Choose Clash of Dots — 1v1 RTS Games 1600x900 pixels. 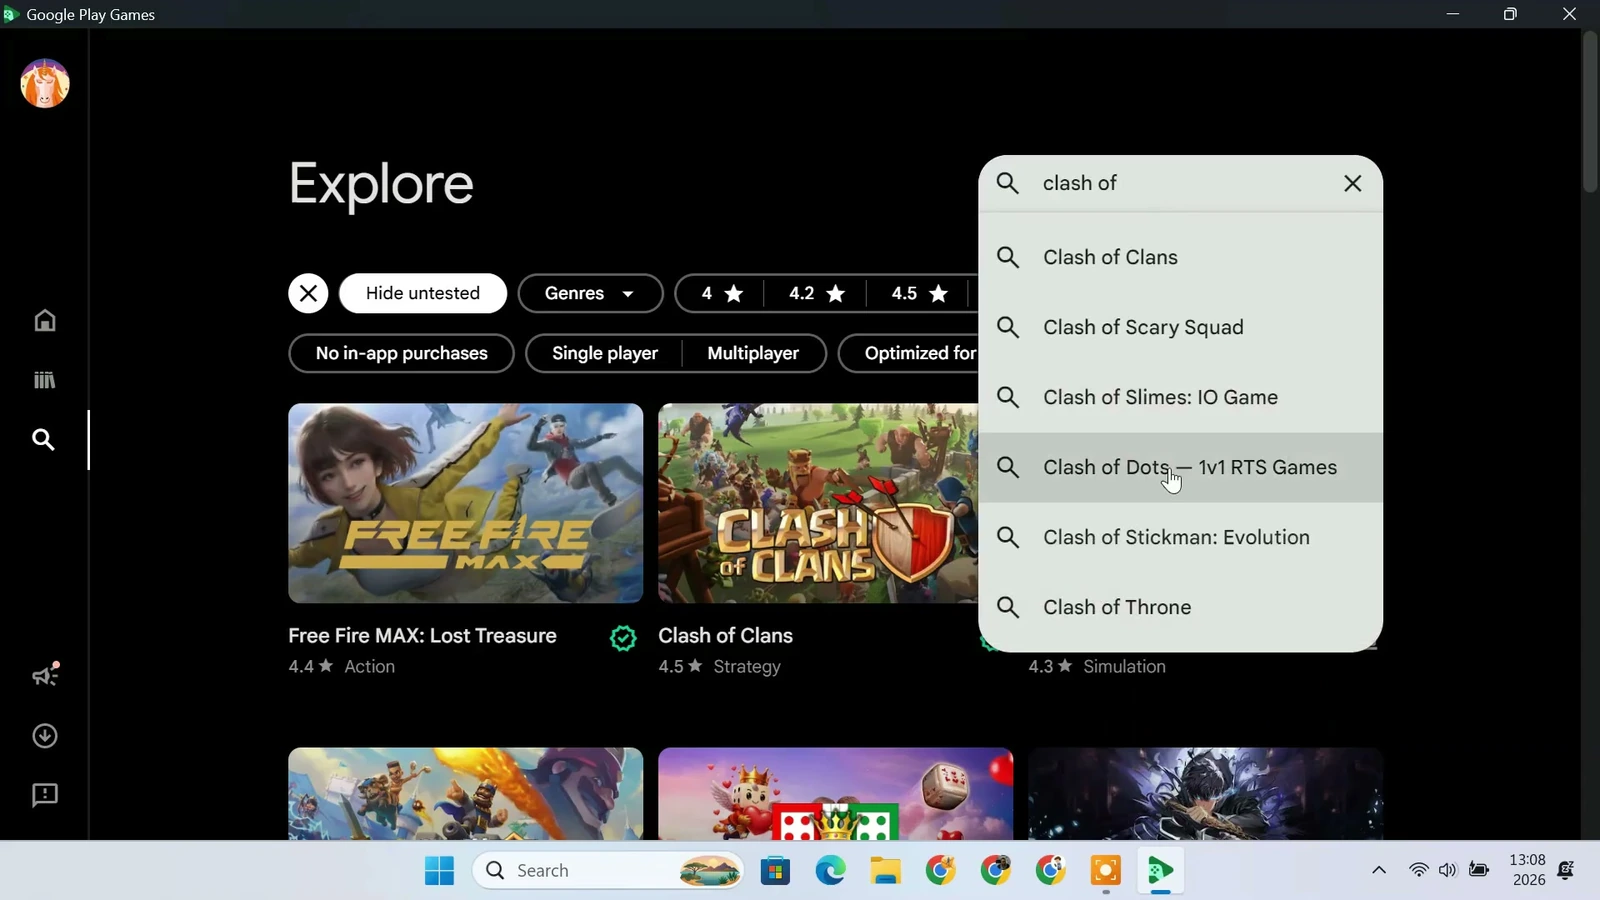(x=1180, y=467)
